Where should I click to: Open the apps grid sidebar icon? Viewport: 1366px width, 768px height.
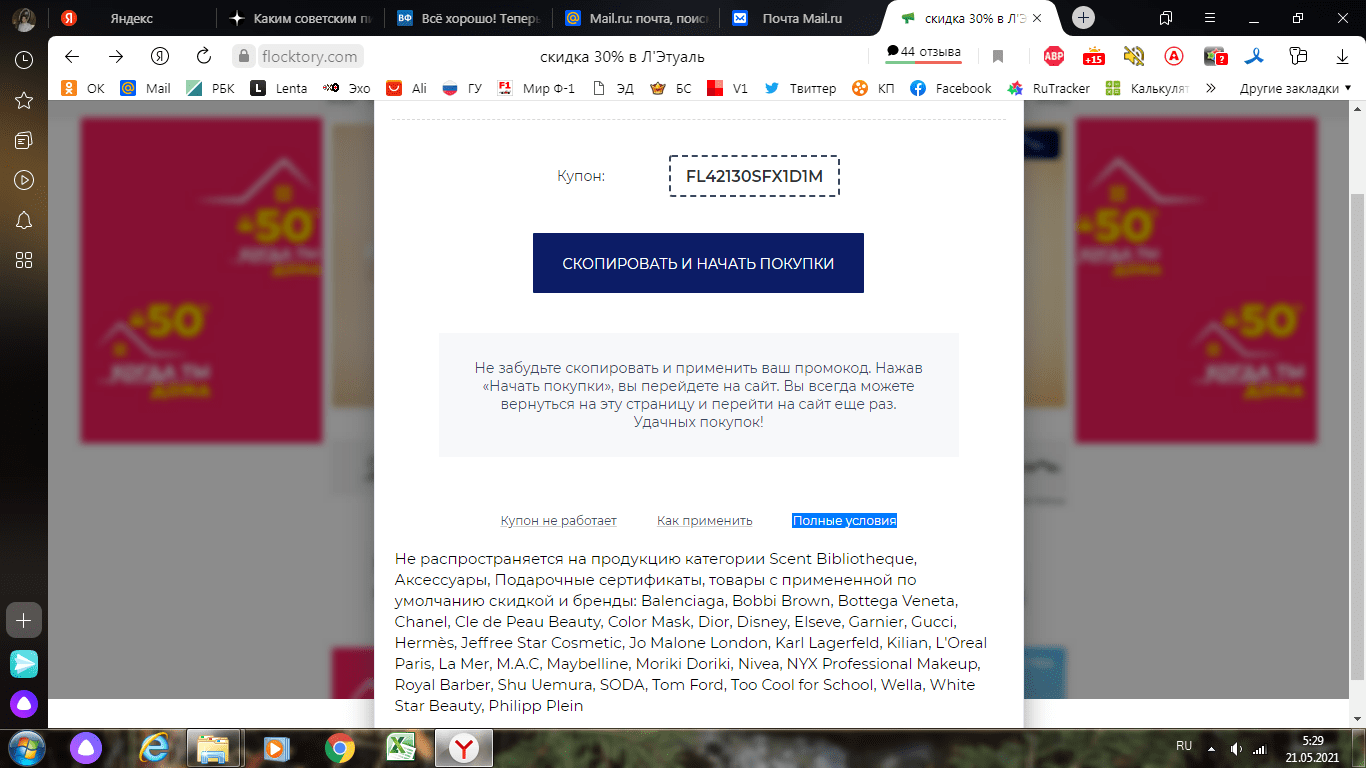pyautogui.click(x=24, y=260)
